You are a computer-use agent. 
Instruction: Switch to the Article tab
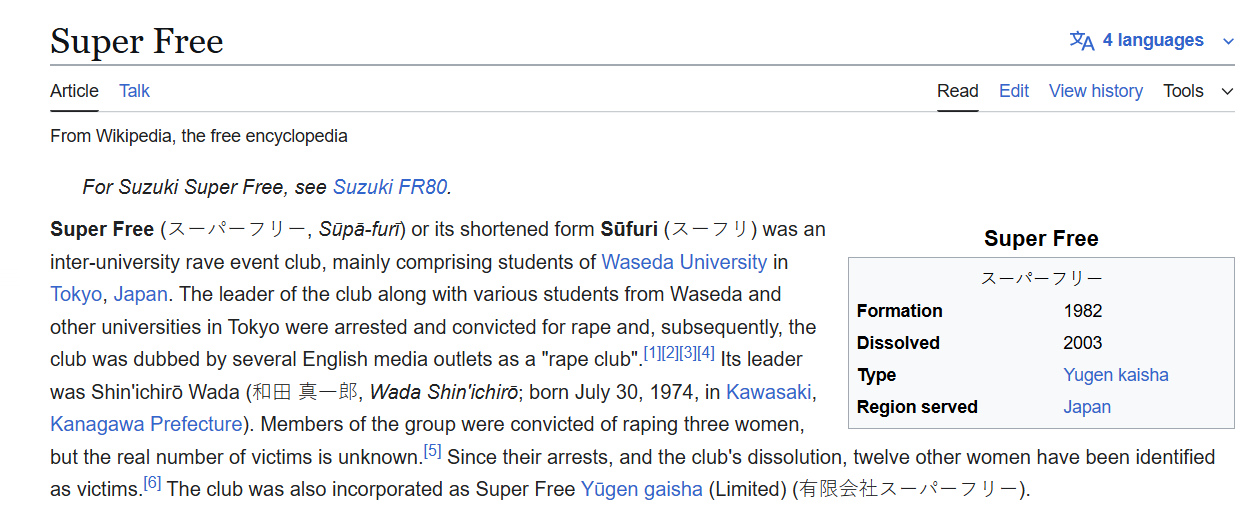pyautogui.click(x=75, y=91)
